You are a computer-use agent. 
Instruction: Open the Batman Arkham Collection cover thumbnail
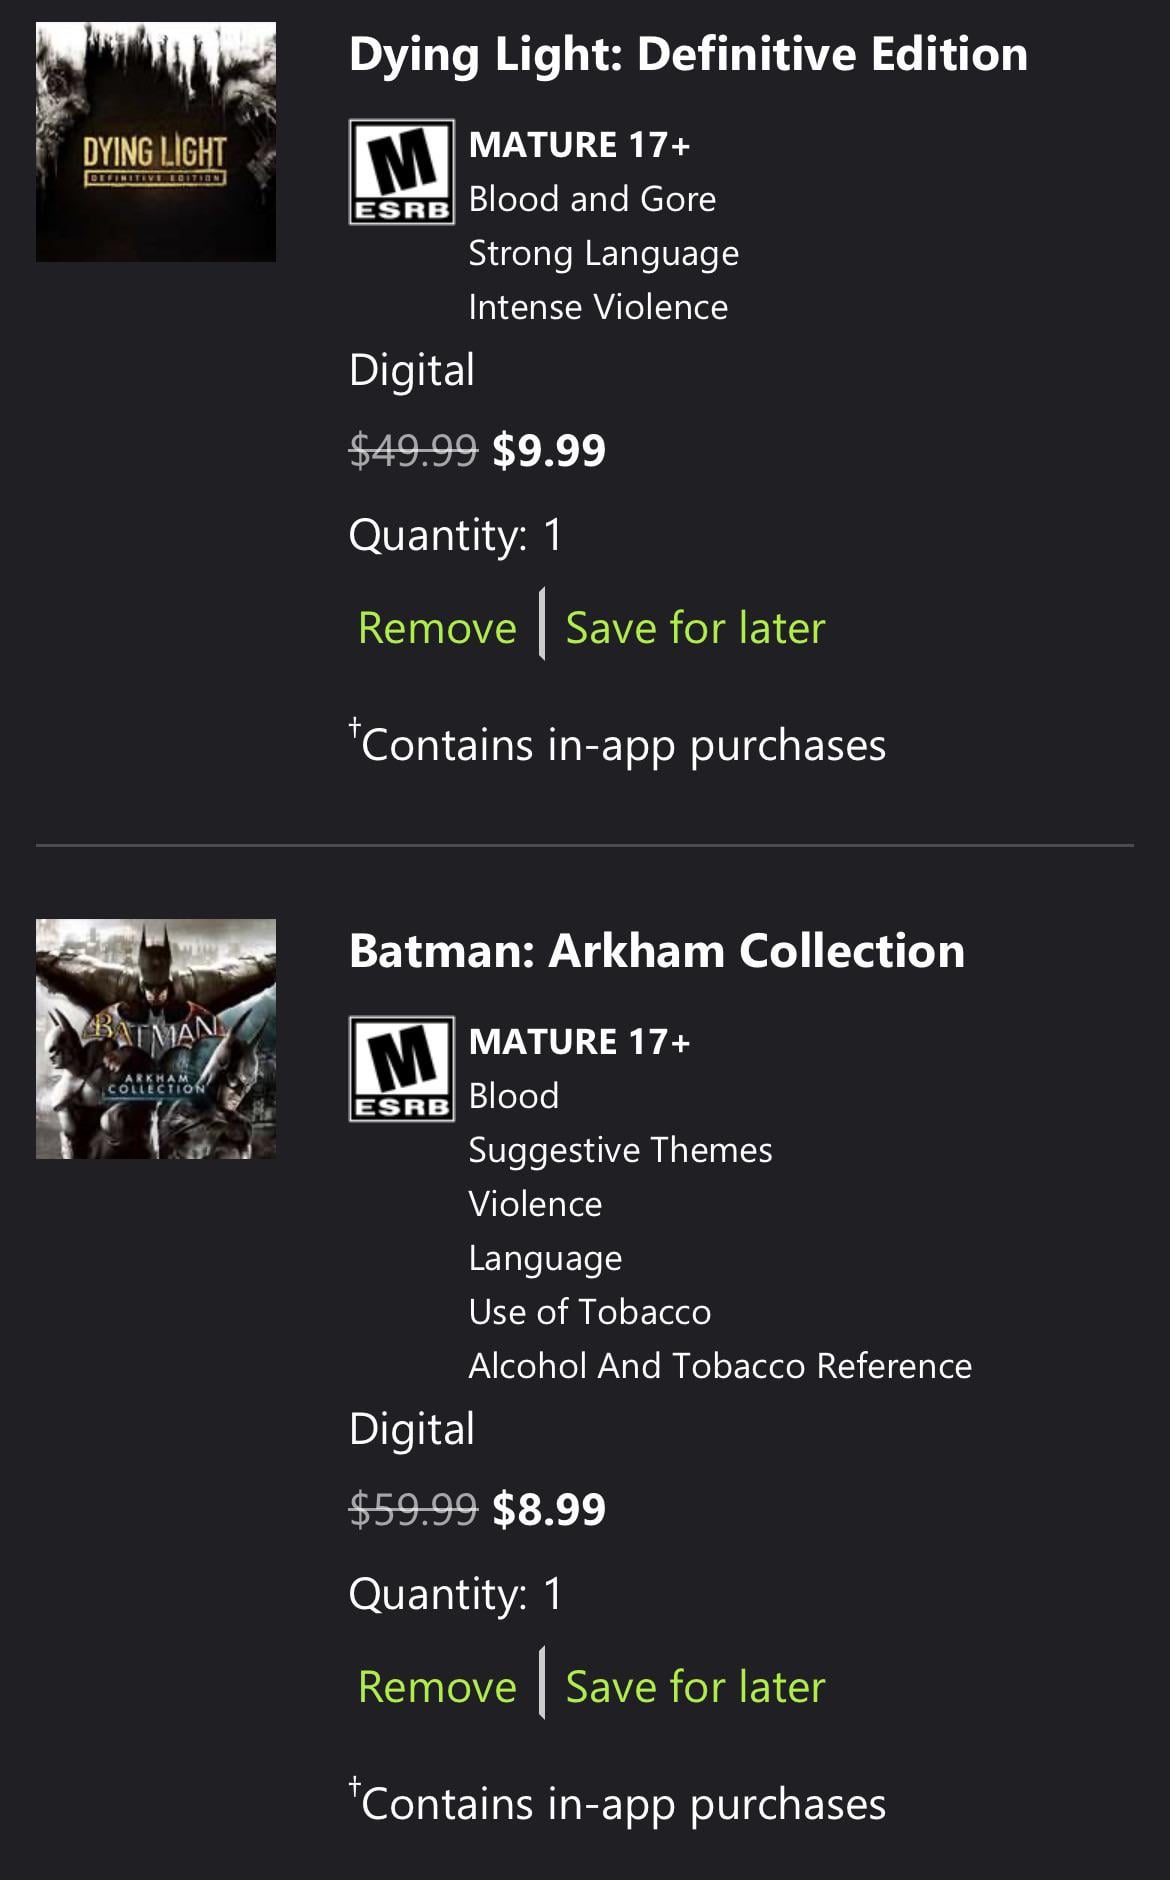point(156,1039)
